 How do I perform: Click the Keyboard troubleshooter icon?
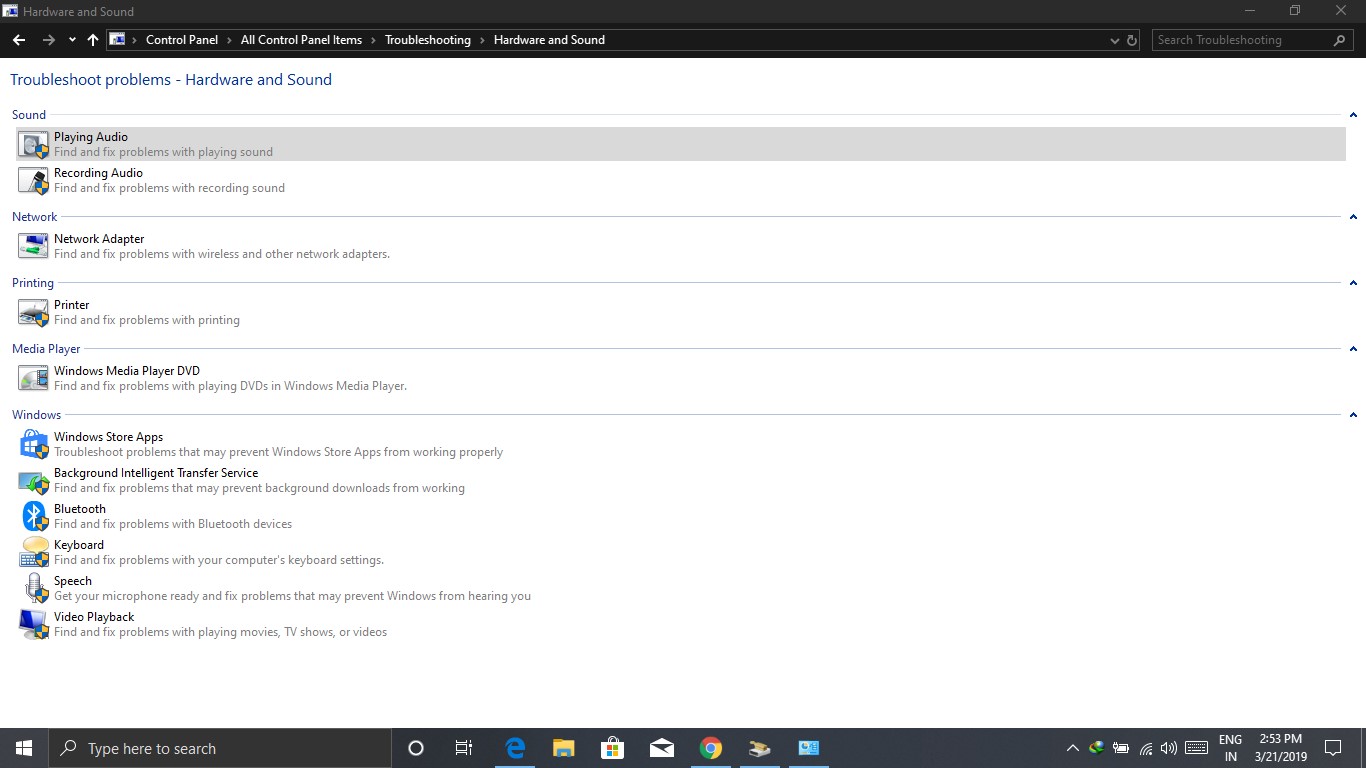click(34, 553)
